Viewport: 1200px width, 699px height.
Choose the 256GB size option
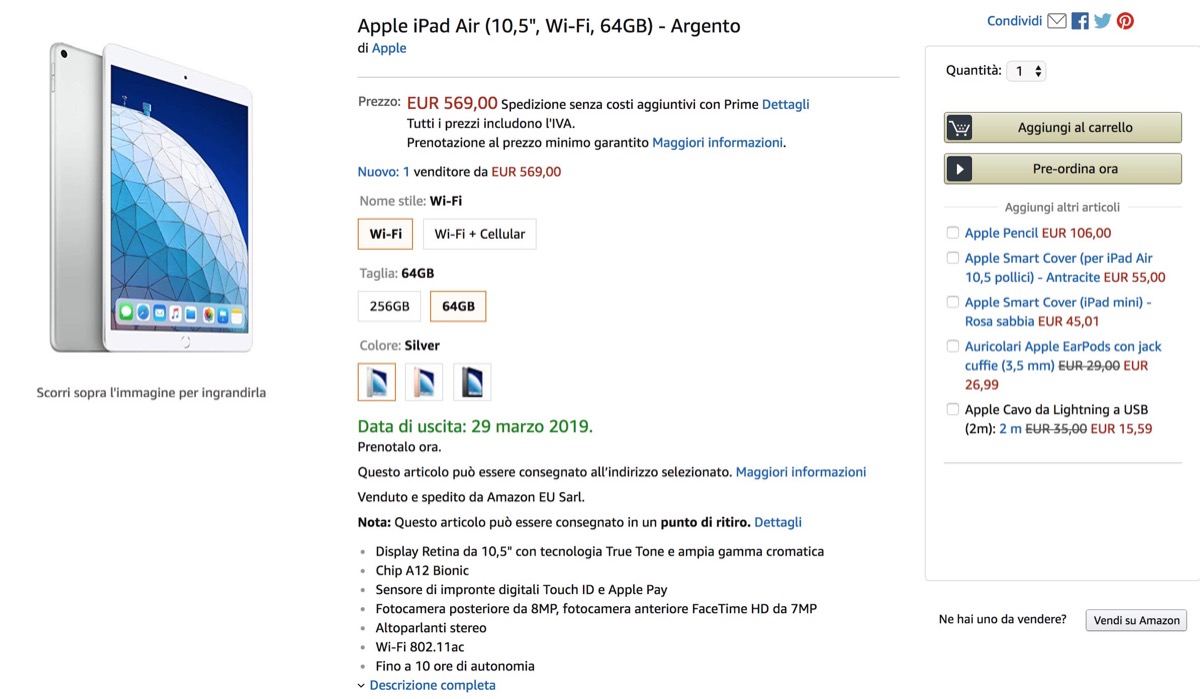click(389, 306)
